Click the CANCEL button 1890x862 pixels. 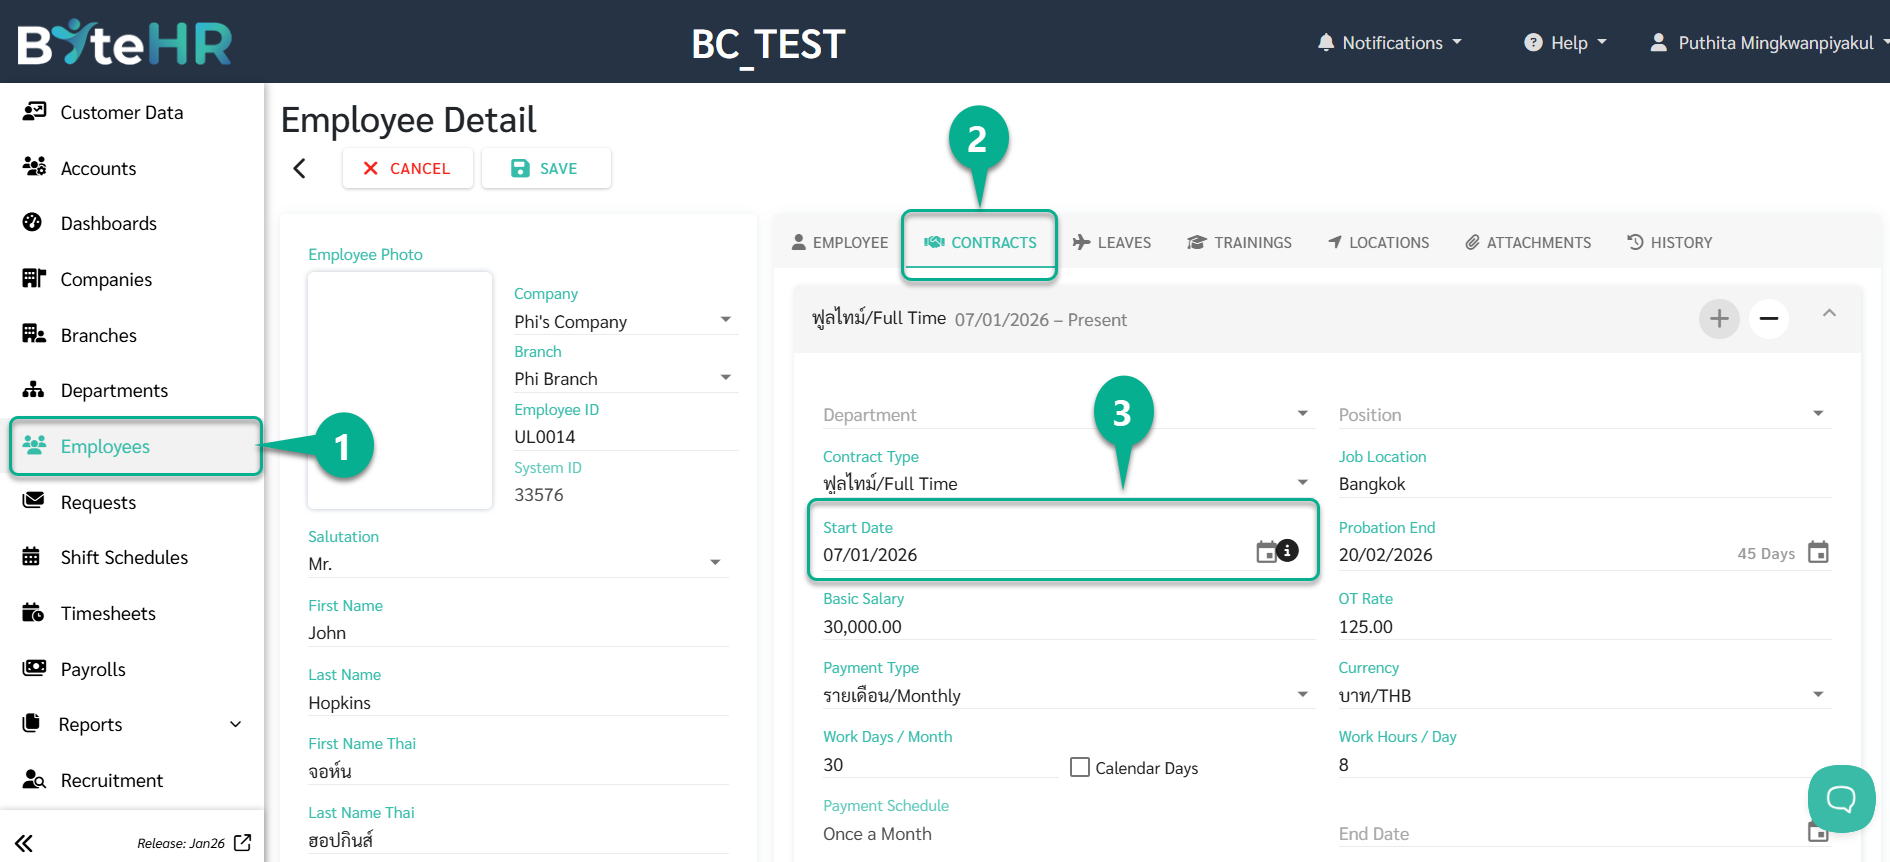pyautogui.click(x=407, y=168)
